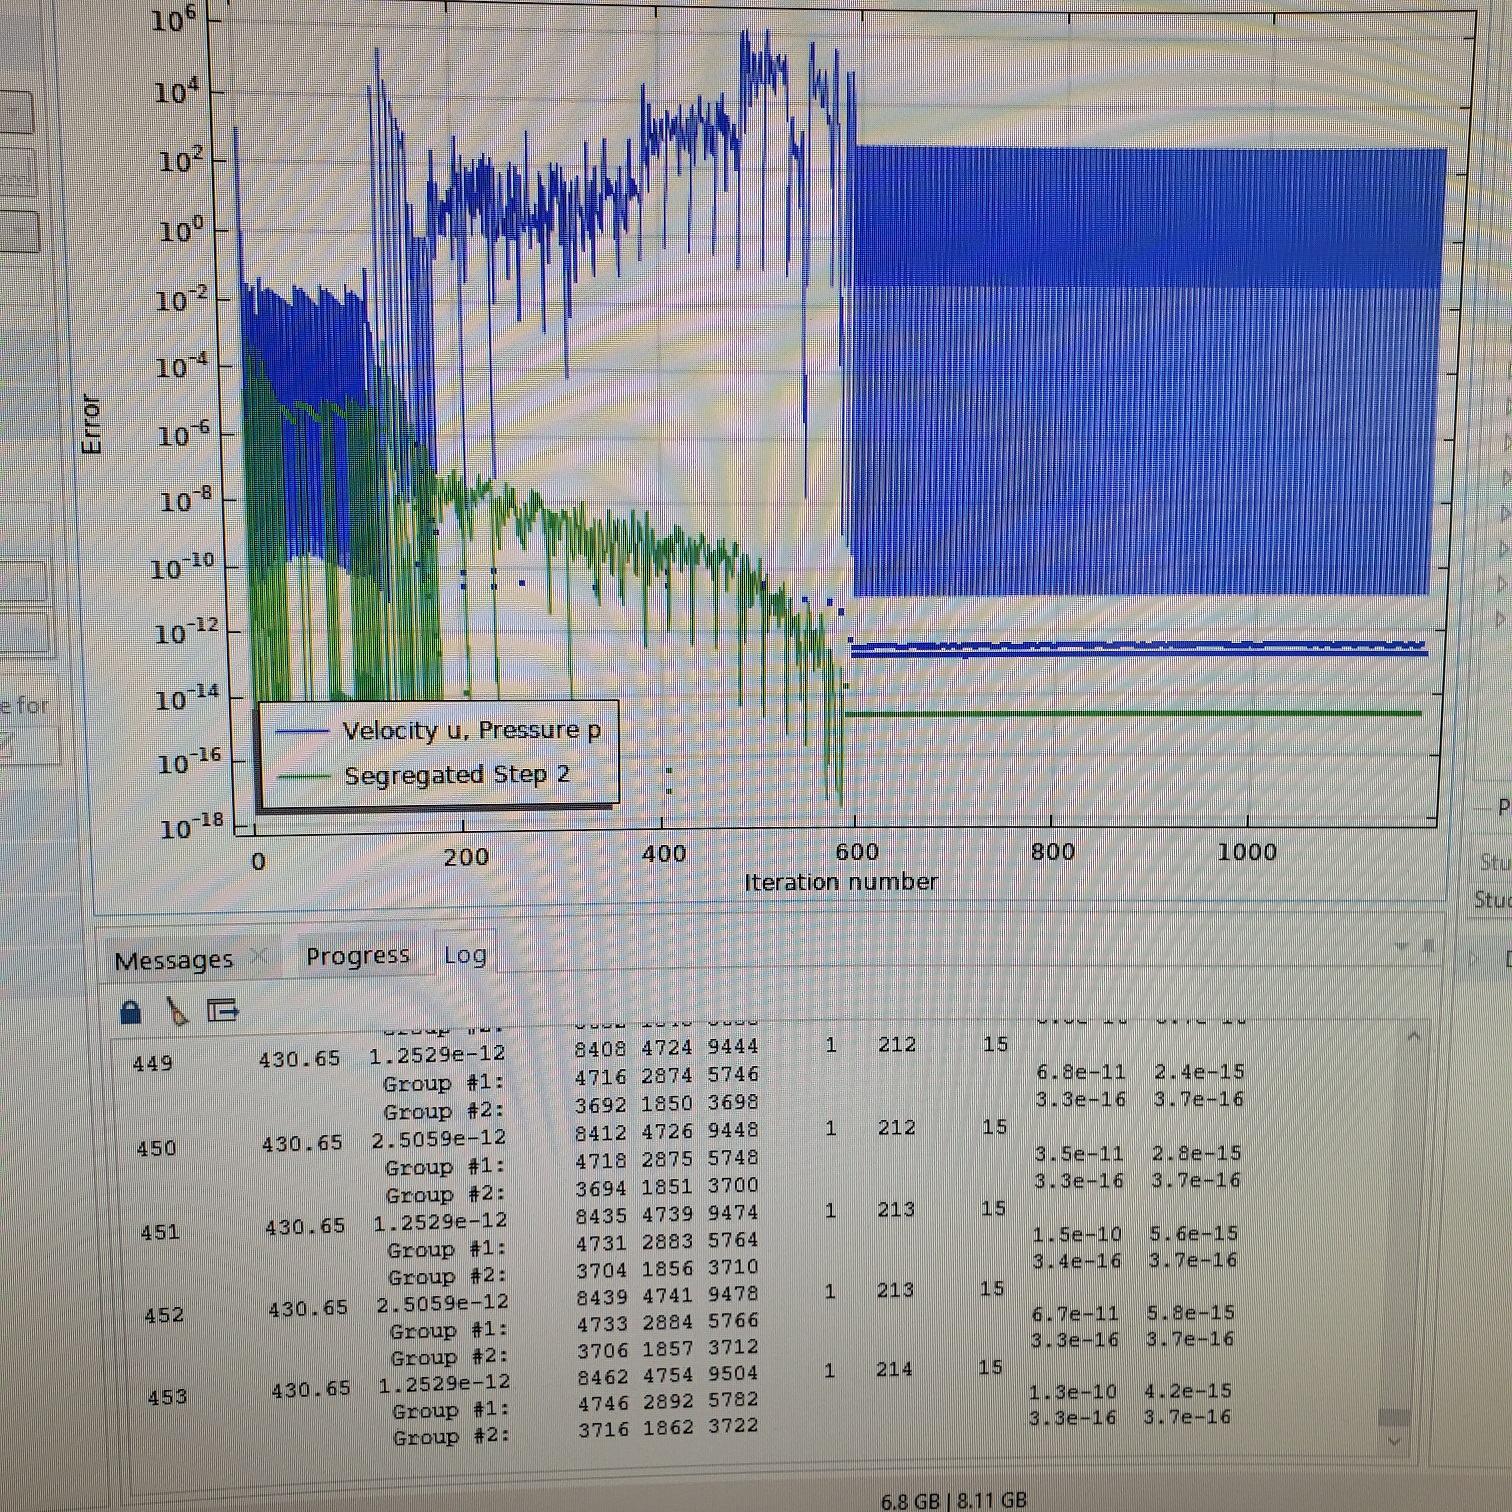Image resolution: width=1512 pixels, height=1512 pixels.
Task: Close the Messages tab with its X
Action: click(260, 957)
